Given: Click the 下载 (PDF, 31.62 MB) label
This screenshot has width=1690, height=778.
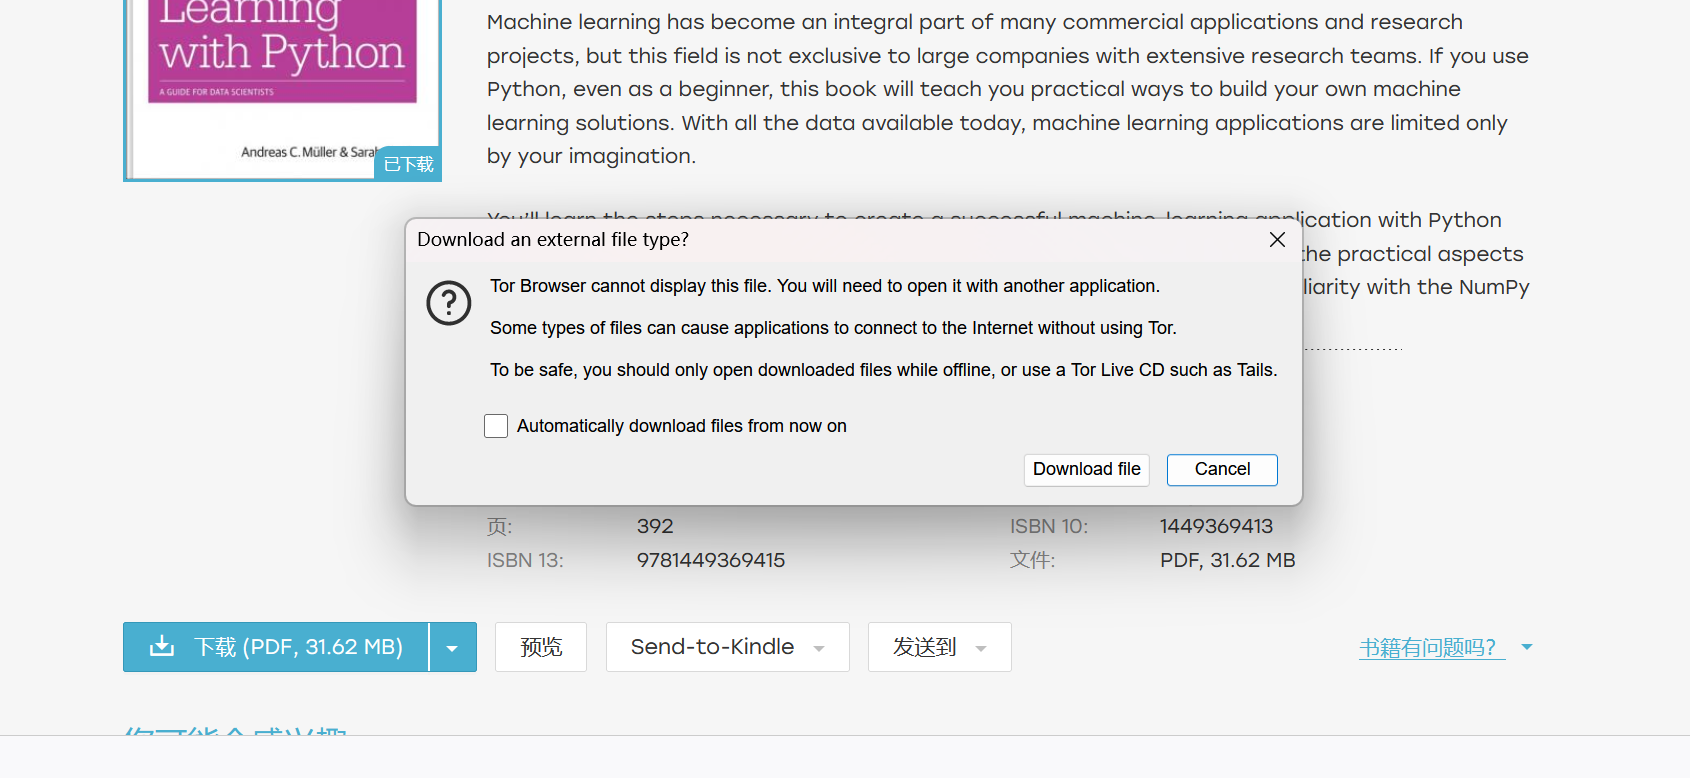Looking at the screenshot, I should (x=298, y=647).
